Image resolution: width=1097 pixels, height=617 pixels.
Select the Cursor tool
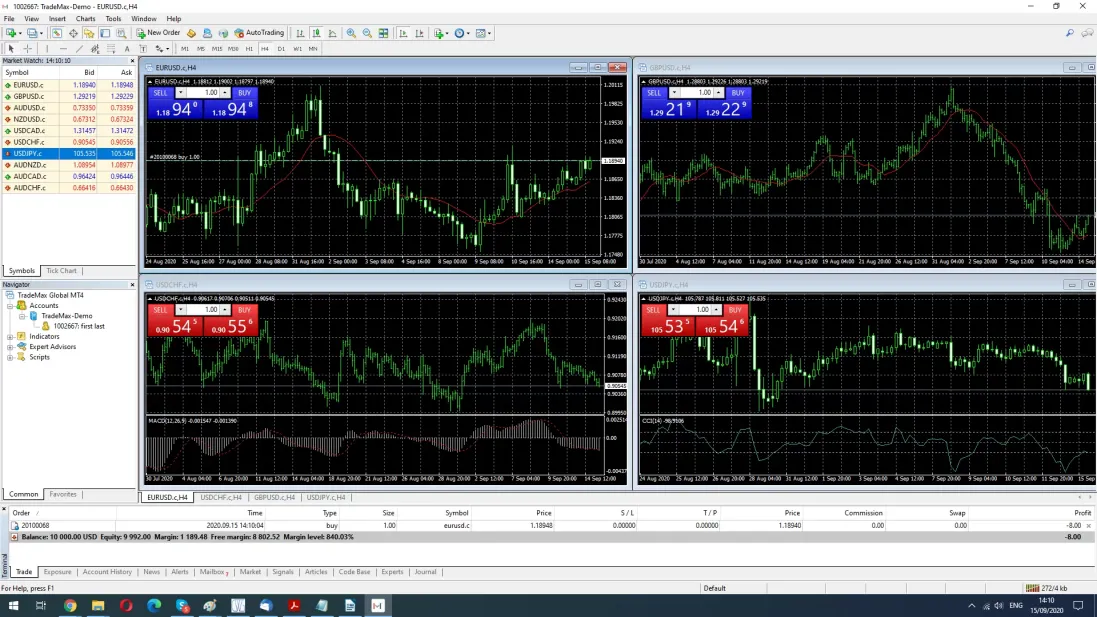pos(11,49)
